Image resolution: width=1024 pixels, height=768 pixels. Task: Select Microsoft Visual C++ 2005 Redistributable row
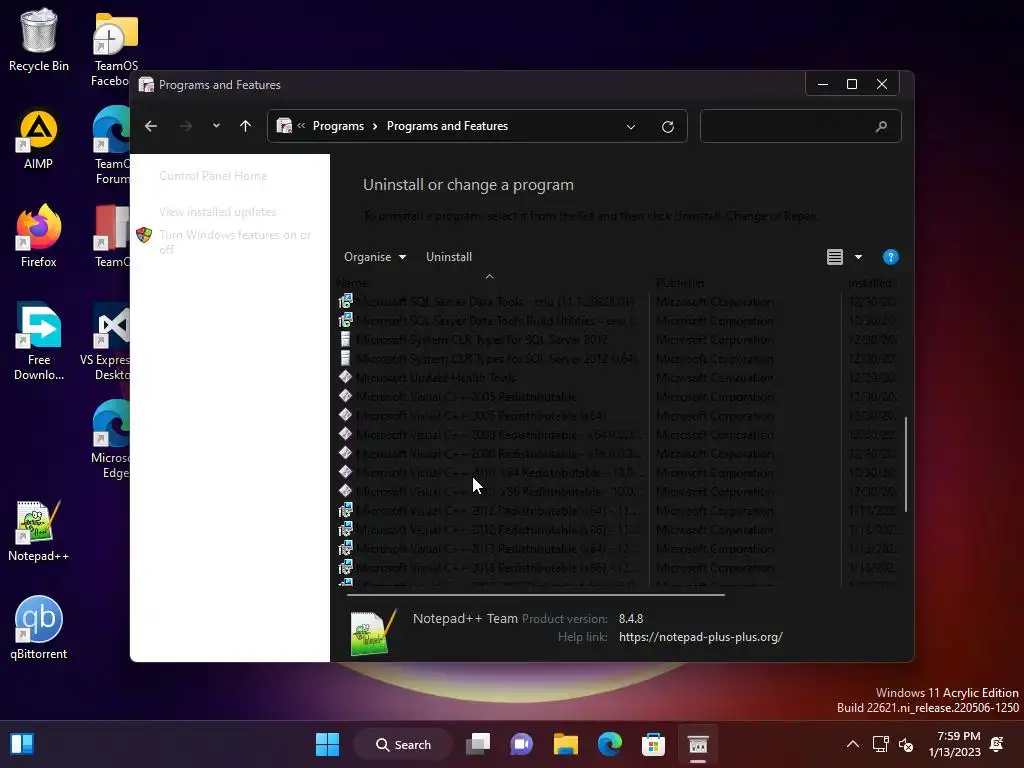click(617, 396)
